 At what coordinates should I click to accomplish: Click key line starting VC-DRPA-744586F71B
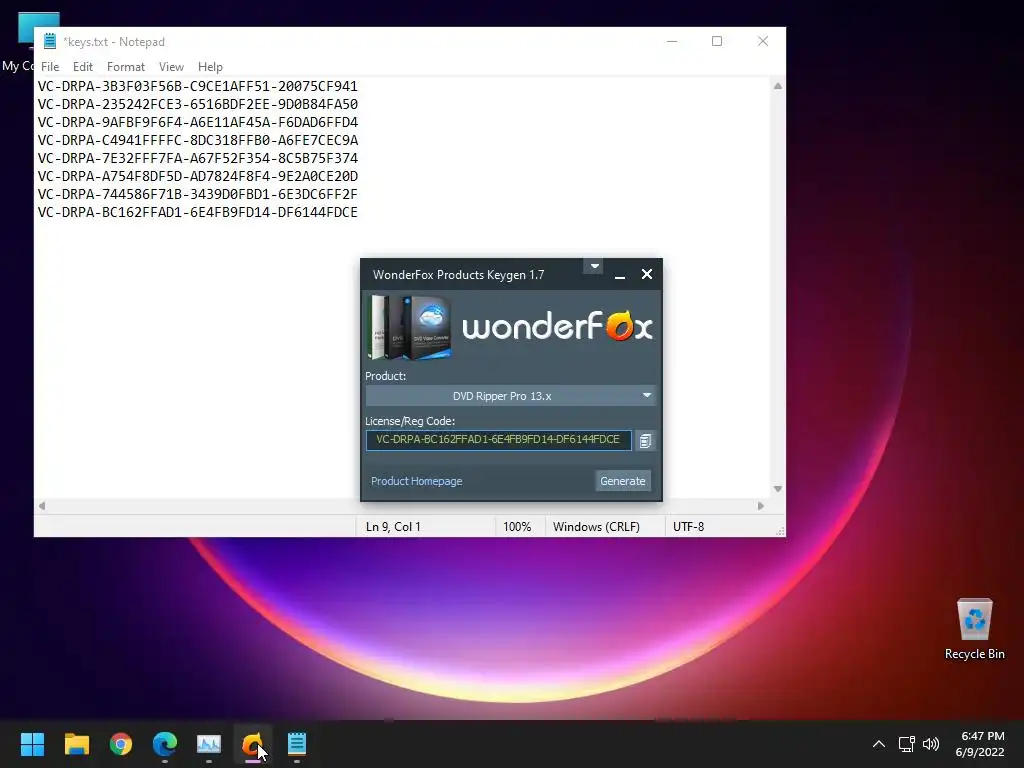pyautogui.click(x=197, y=195)
